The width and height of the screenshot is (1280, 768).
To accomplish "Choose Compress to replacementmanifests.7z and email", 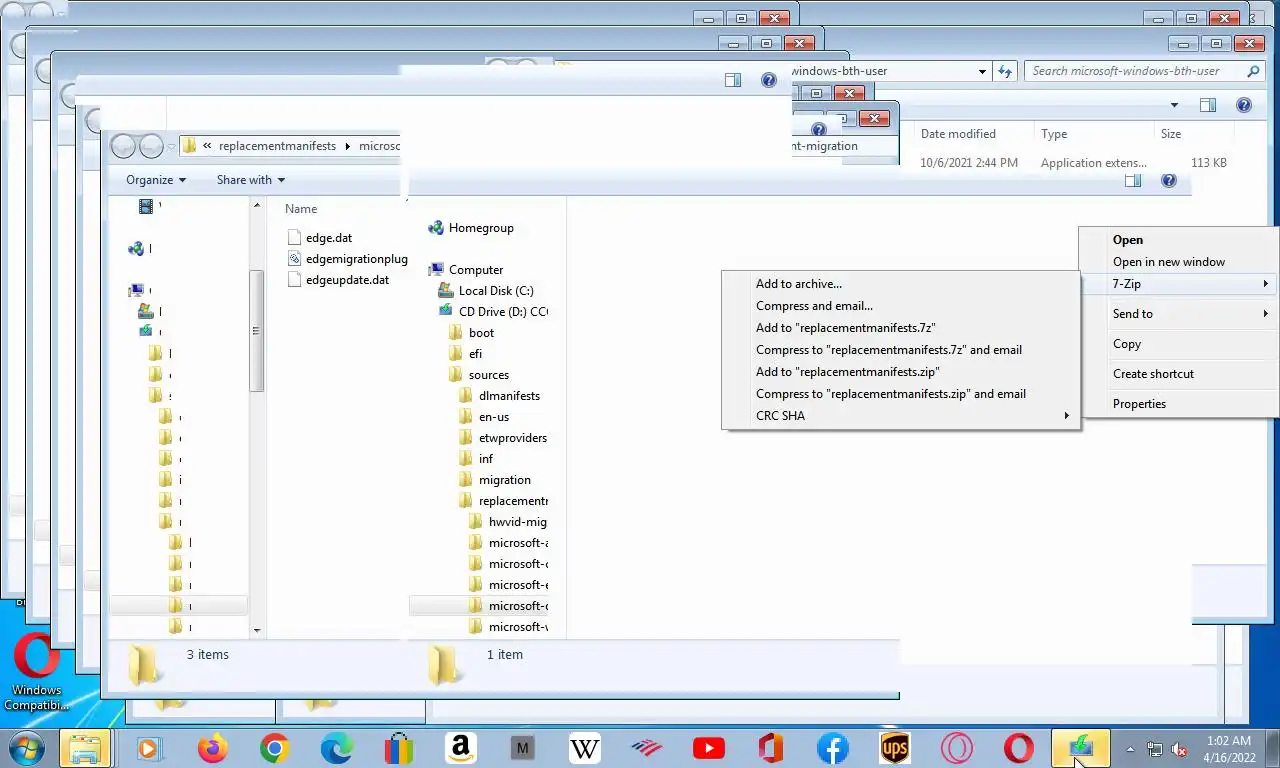I will 901,350.
